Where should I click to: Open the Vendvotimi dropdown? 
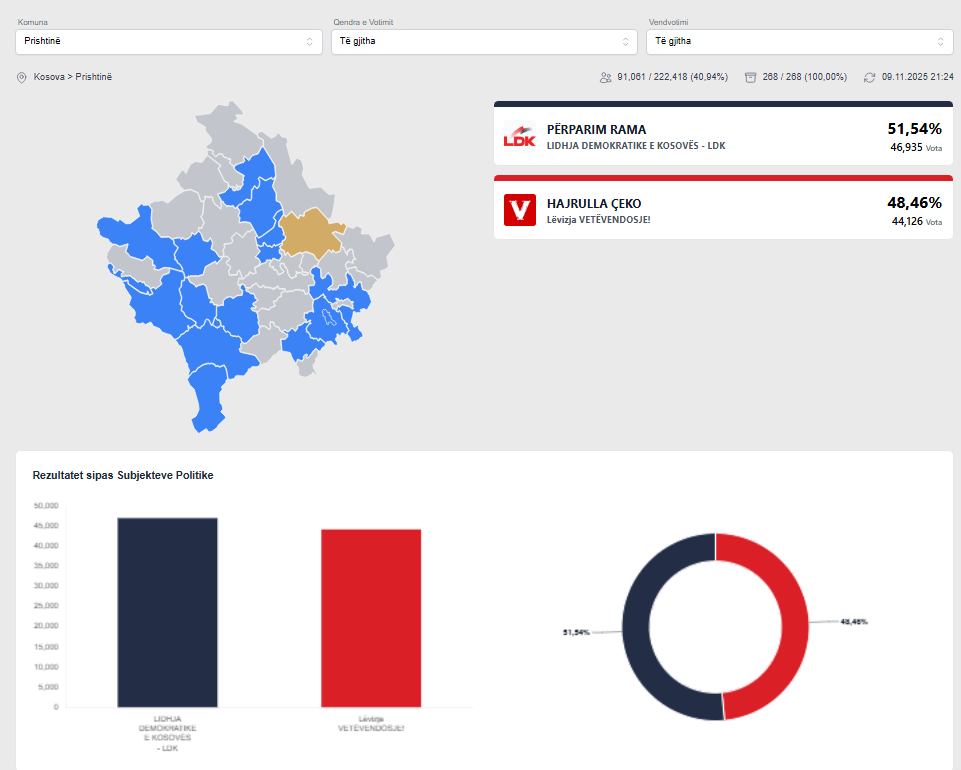799,42
